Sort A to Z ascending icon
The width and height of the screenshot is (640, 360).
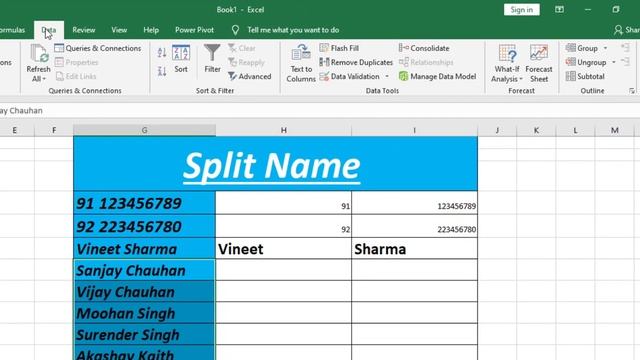click(x=162, y=52)
